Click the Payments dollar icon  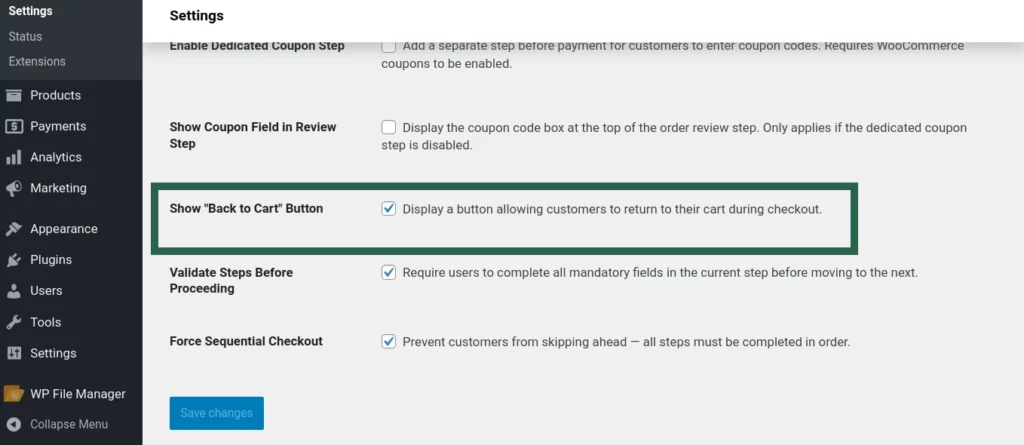14,127
